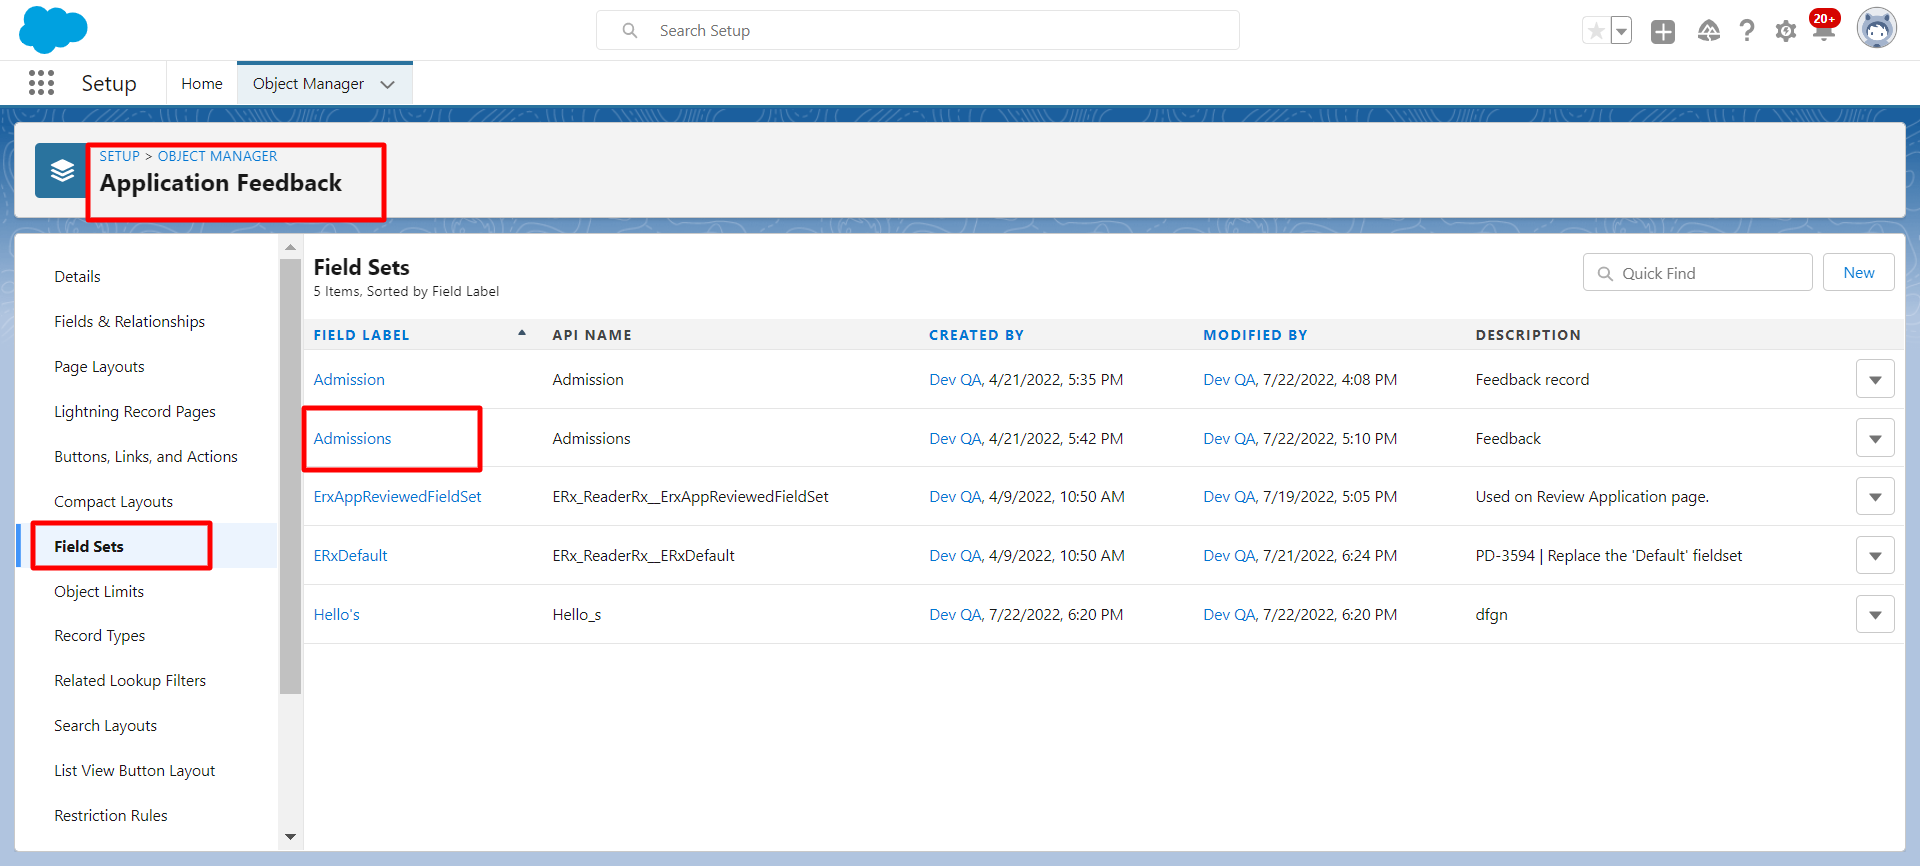Image resolution: width=1920 pixels, height=866 pixels.
Task: Open the notifications bell icon
Action: coord(1823,30)
